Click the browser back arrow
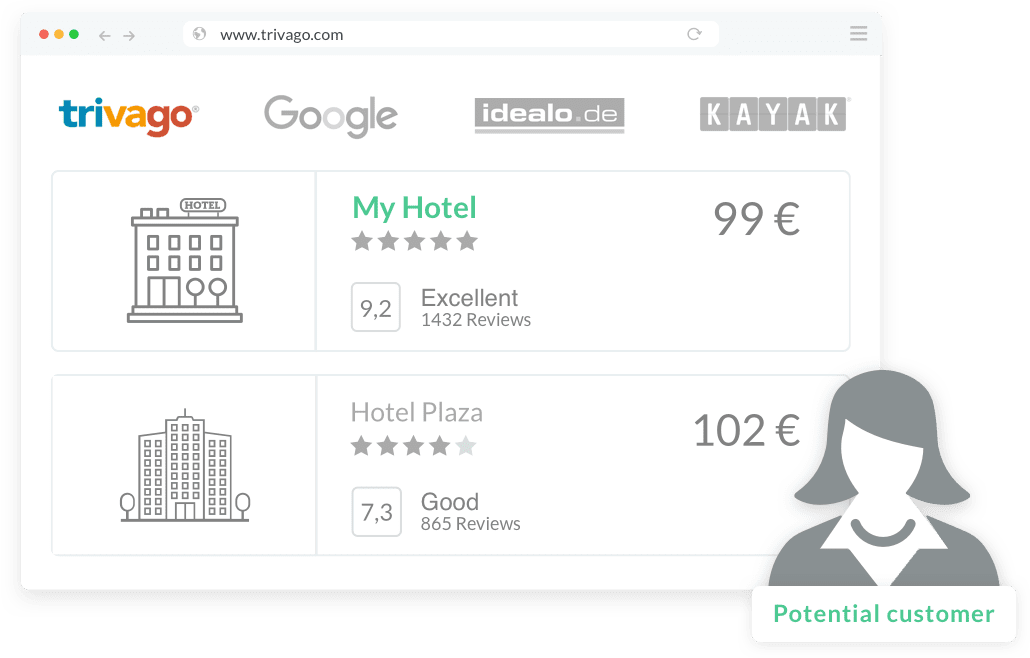Viewport: 1030px width, 658px height. pos(104,36)
